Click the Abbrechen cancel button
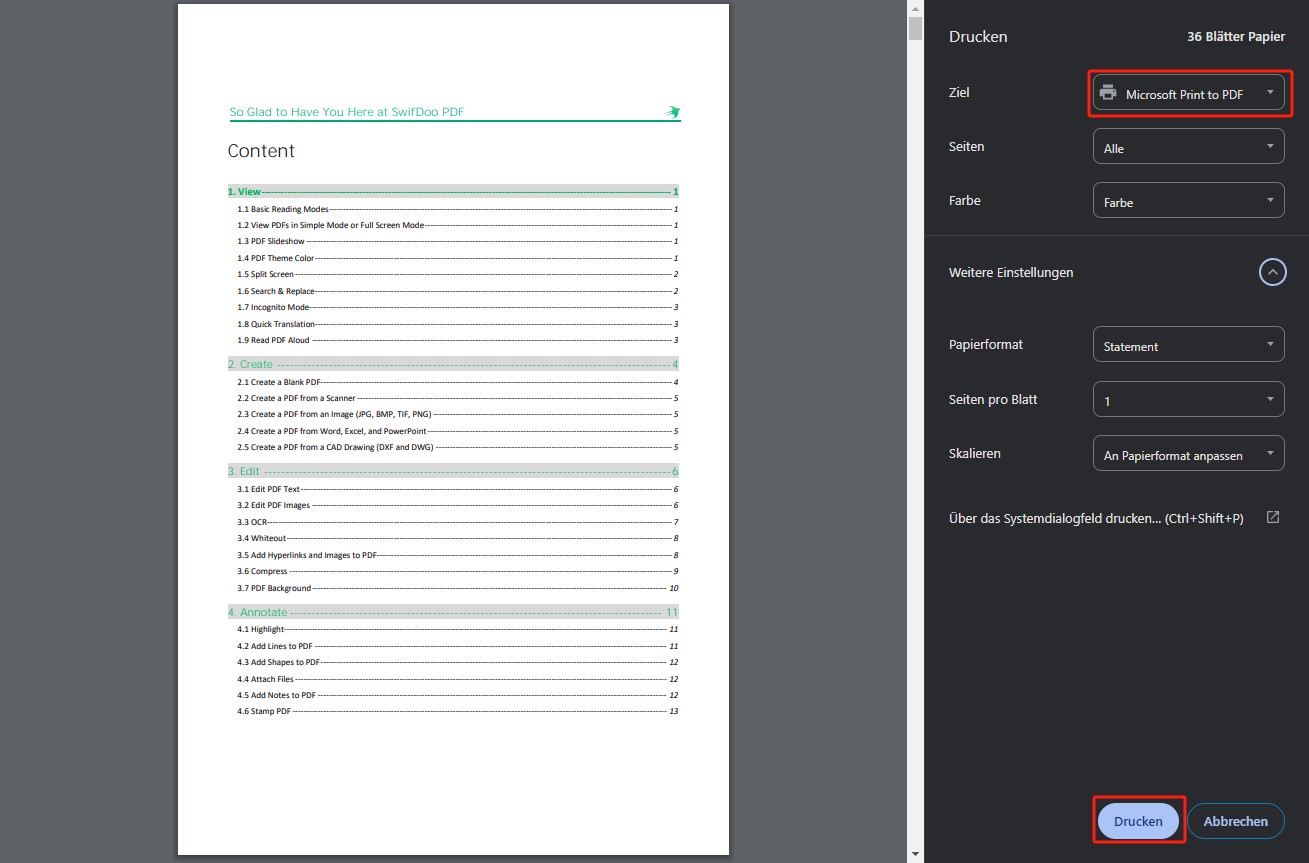Screen dimensions: 1309x863 click(x=1235, y=821)
